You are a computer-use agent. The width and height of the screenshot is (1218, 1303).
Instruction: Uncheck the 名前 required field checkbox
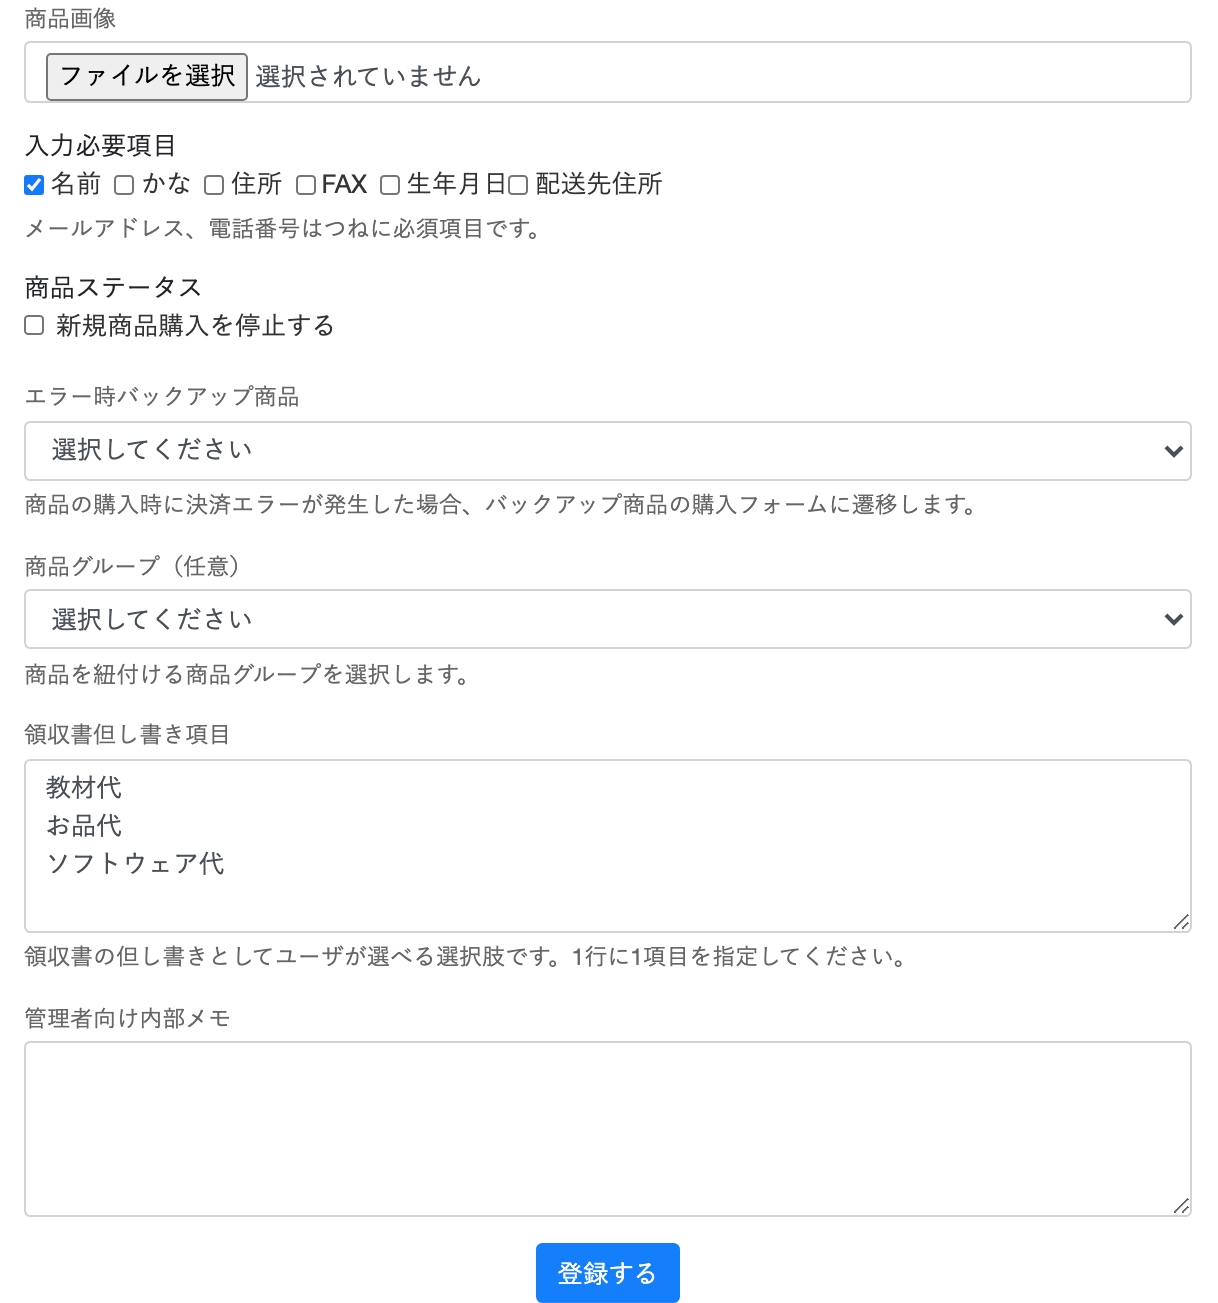(x=34, y=185)
